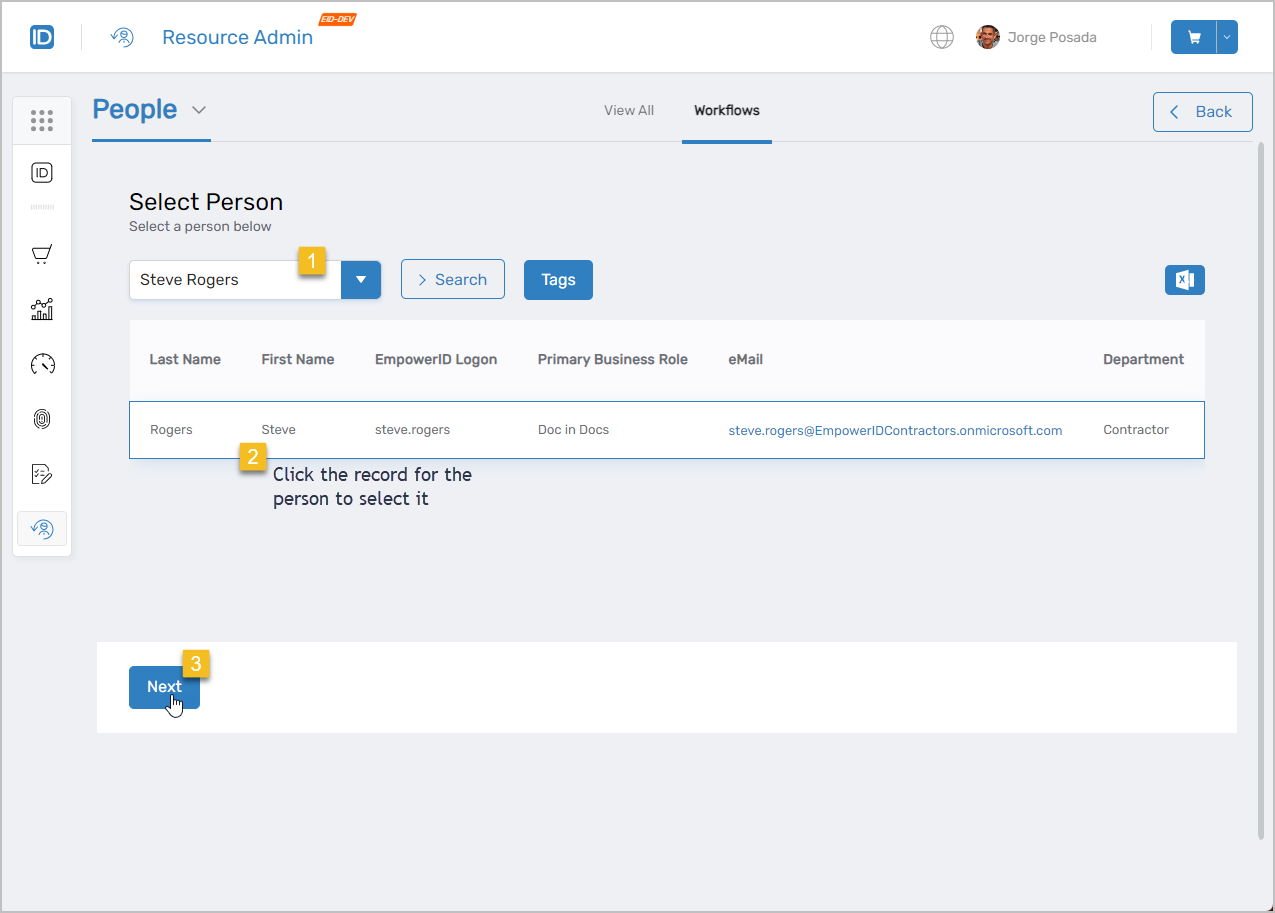Open the person search dropdown arrow
This screenshot has width=1275, height=913.
pyautogui.click(x=360, y=279)
